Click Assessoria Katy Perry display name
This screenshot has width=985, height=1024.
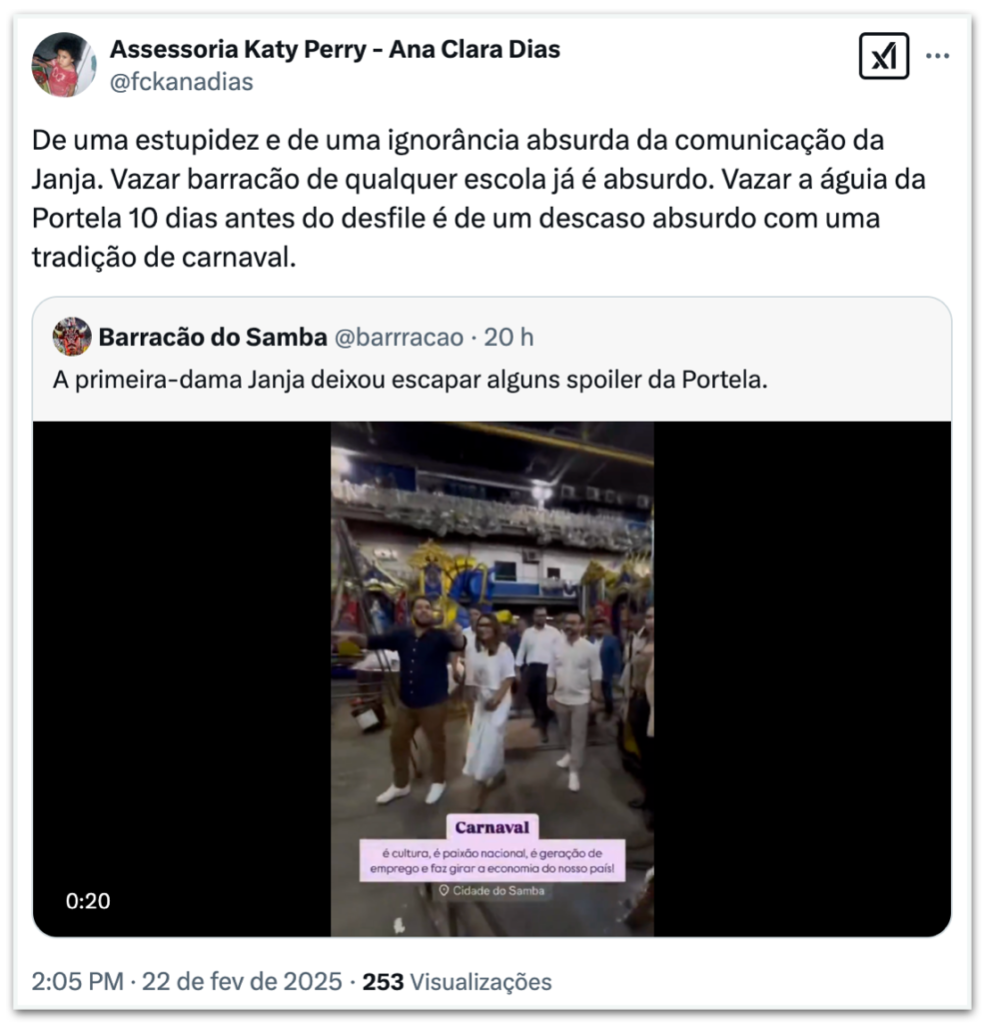(335, 49)
